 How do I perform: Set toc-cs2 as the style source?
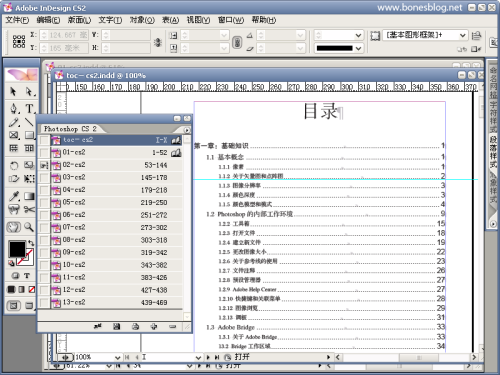click(x=44, y=140)
